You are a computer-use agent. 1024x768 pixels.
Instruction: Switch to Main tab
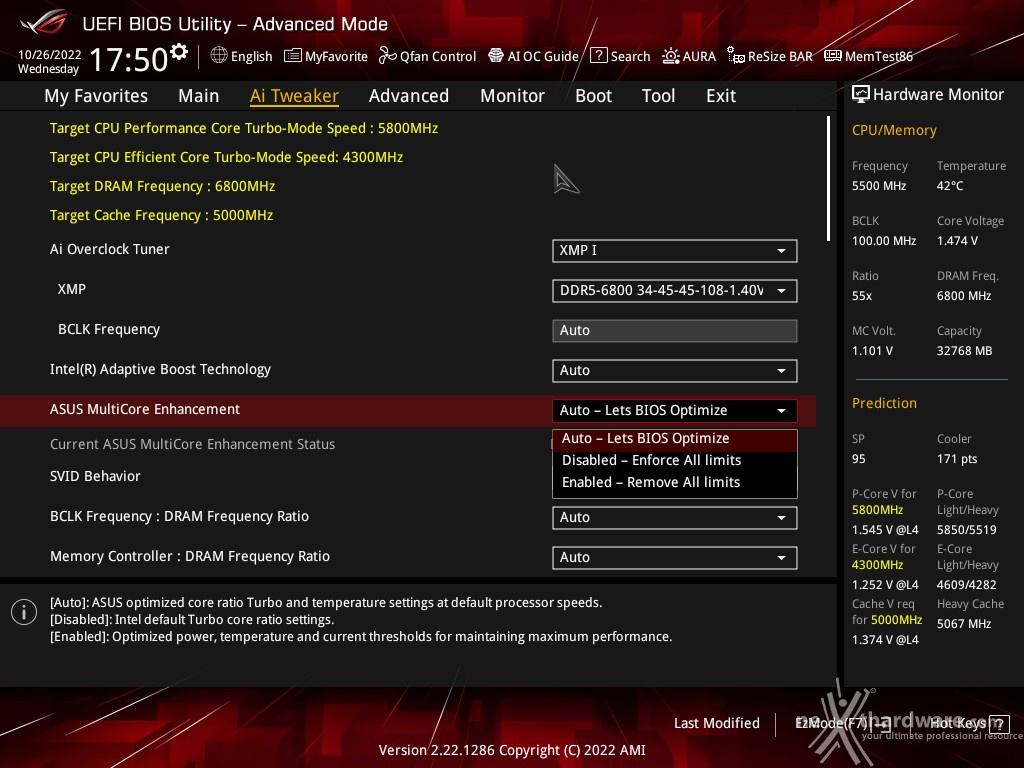pos(199,96)
